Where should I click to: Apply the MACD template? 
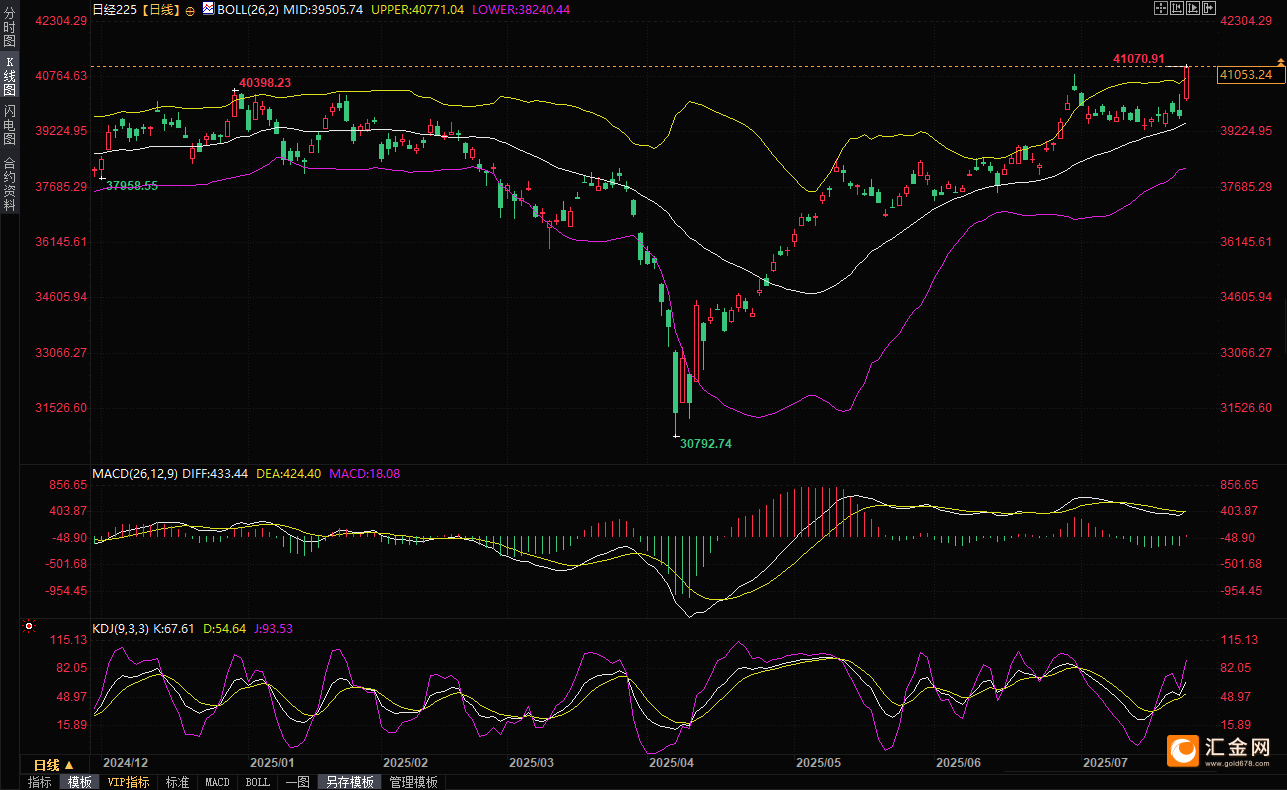(217, 782)
